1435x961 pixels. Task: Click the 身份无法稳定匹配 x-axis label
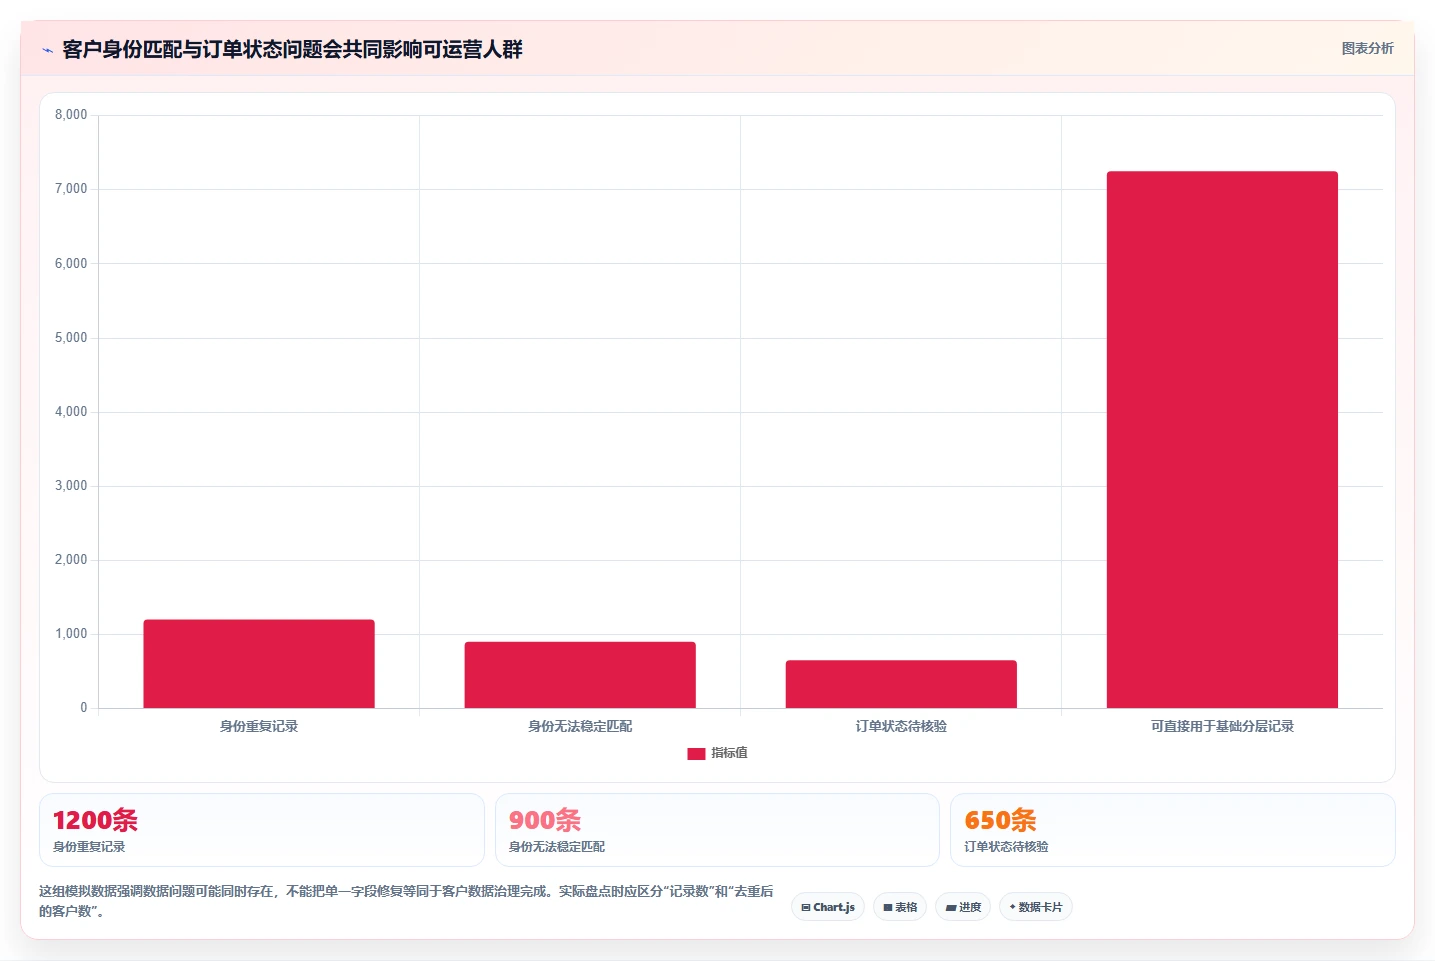click(x=580, y=726)
